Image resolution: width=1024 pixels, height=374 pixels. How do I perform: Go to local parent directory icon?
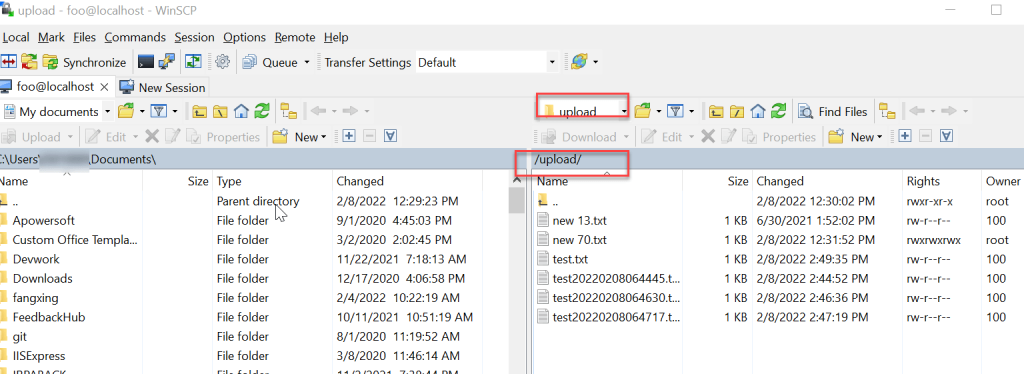[x=199, y=112]
